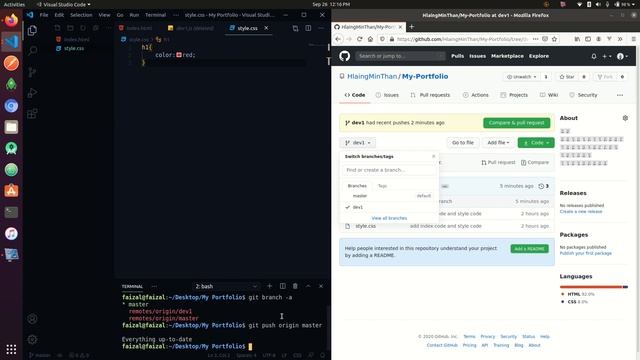Go to Firefox home page
Viewport: 640px width, 360px height.
click(370, 39)
